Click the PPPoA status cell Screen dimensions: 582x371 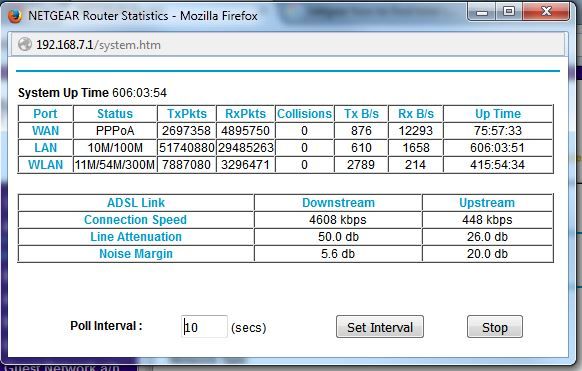click(115, 131)
